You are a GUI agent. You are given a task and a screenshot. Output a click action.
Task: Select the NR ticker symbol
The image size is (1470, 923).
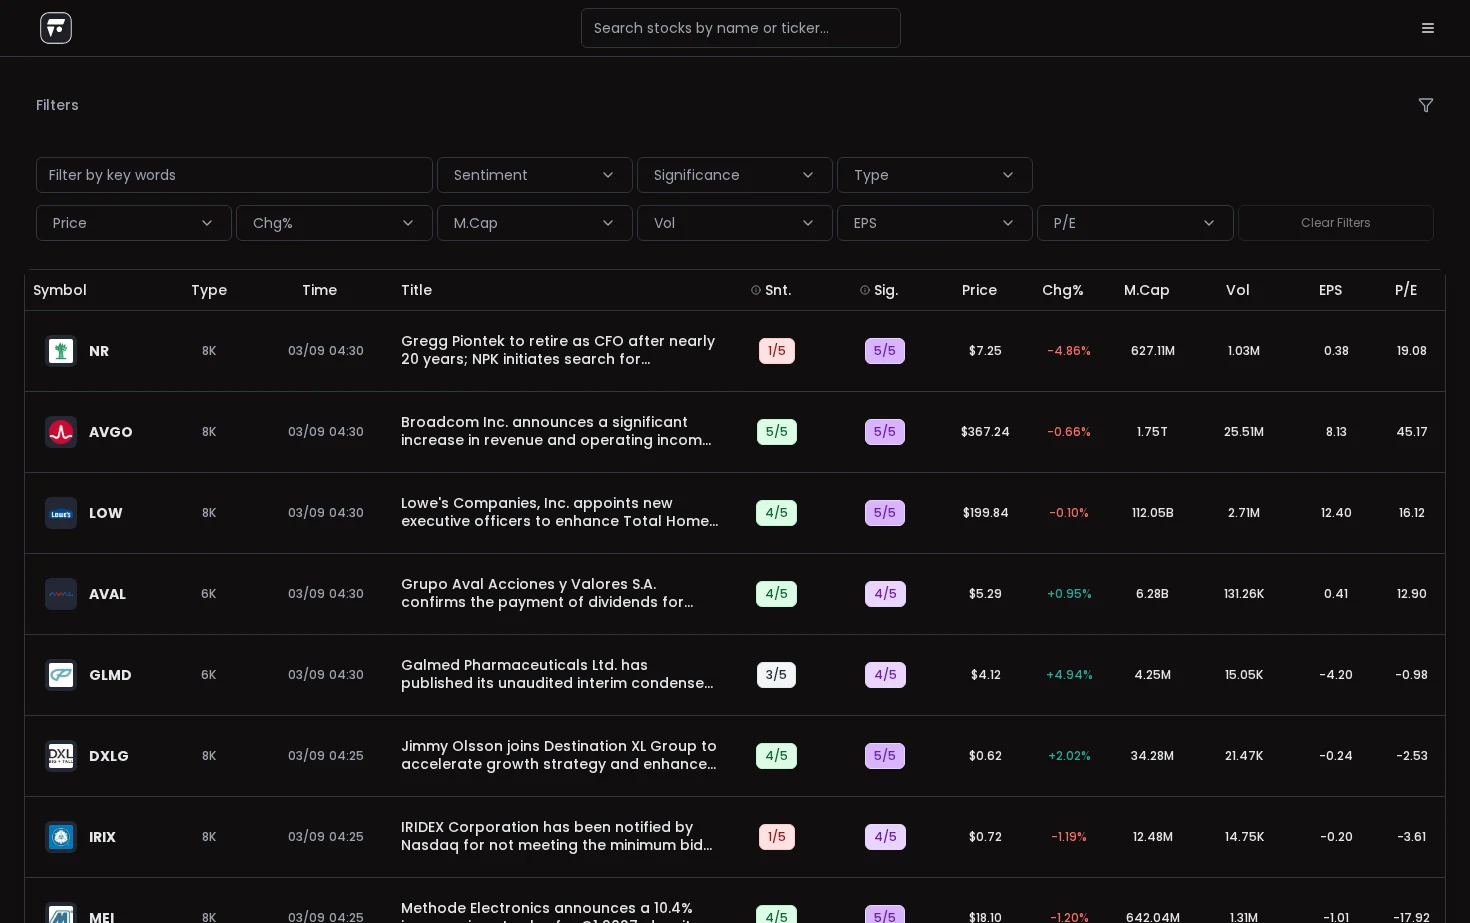point(99,351)
